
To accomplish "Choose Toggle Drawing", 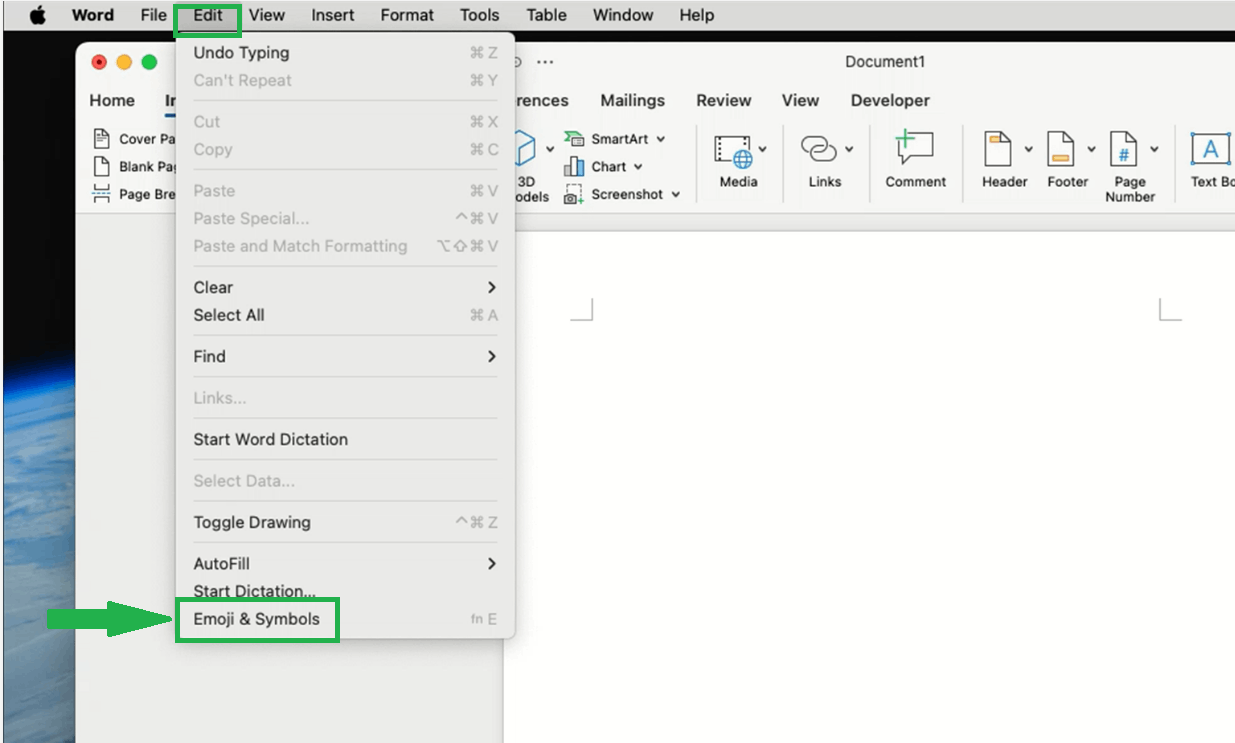I will [x=345, y=522].
